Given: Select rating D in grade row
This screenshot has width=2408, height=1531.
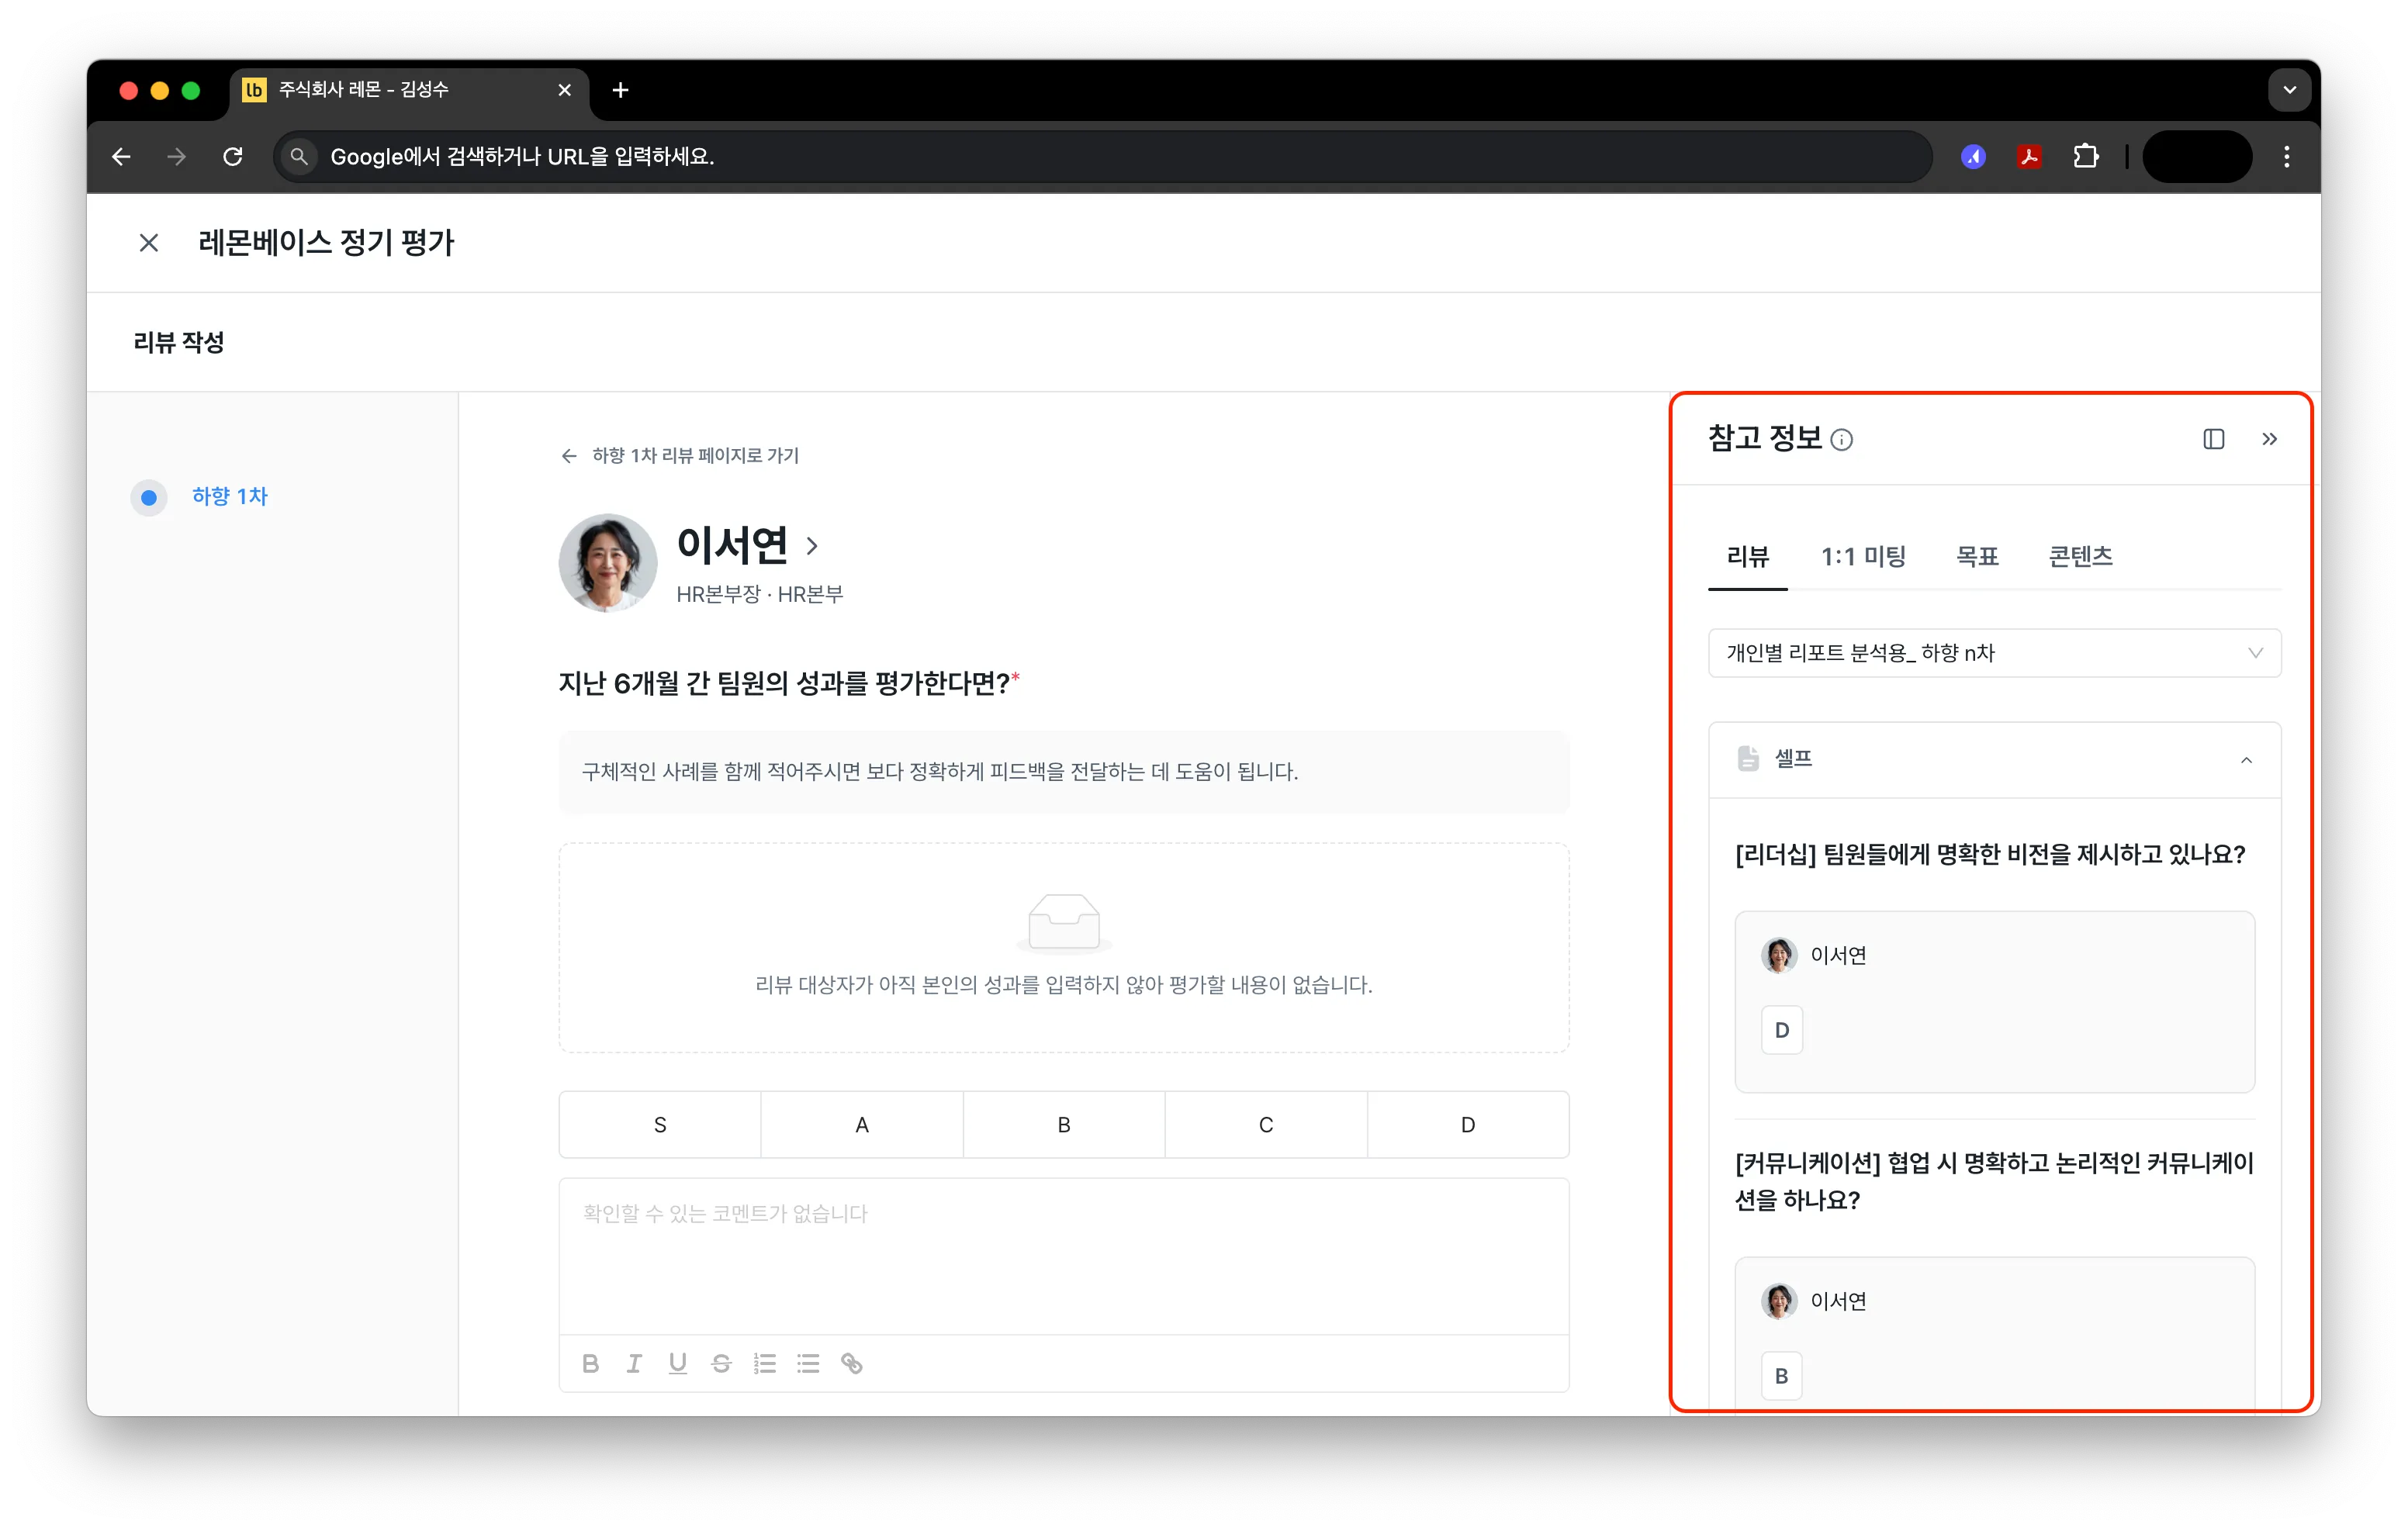Looking at the screenshot, I should (x=1468, y=1125).
